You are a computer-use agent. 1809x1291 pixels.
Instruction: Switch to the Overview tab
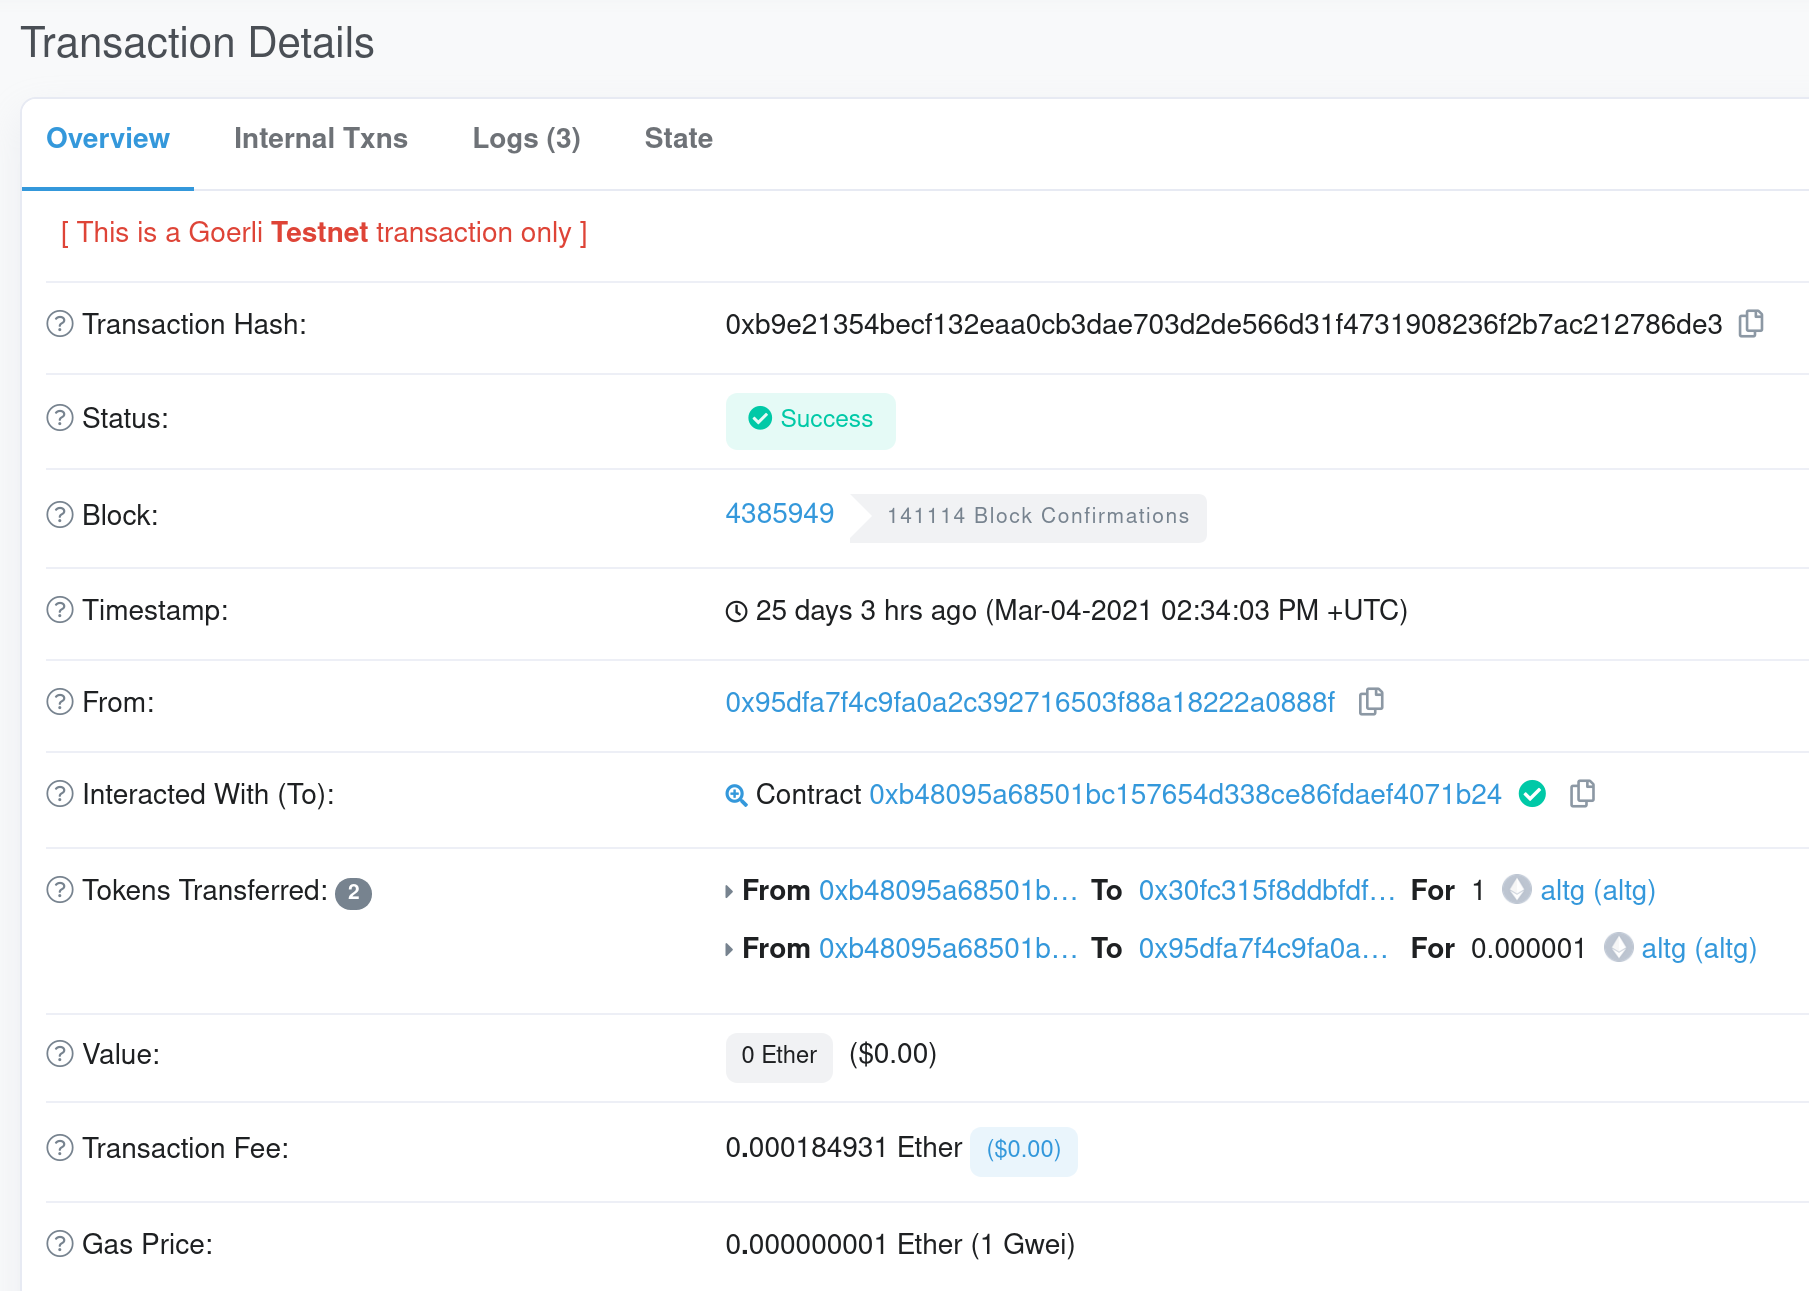coord(108,139)
